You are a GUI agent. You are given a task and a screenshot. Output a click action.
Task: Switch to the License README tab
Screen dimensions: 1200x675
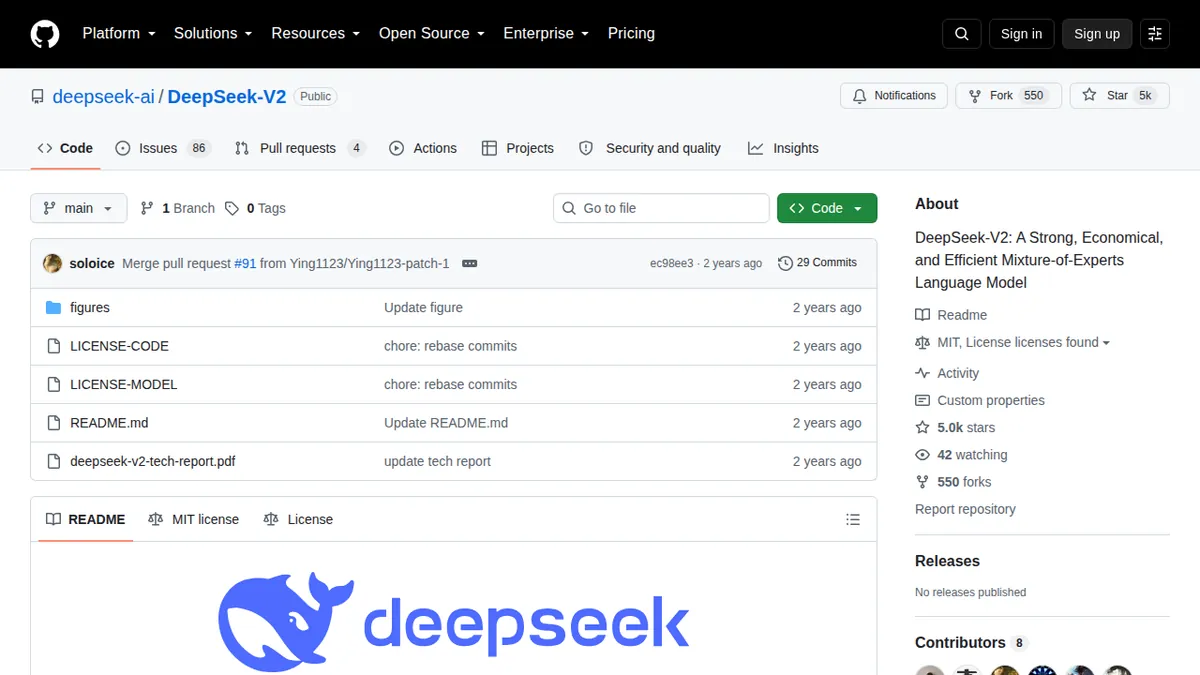tap(298, 520)
